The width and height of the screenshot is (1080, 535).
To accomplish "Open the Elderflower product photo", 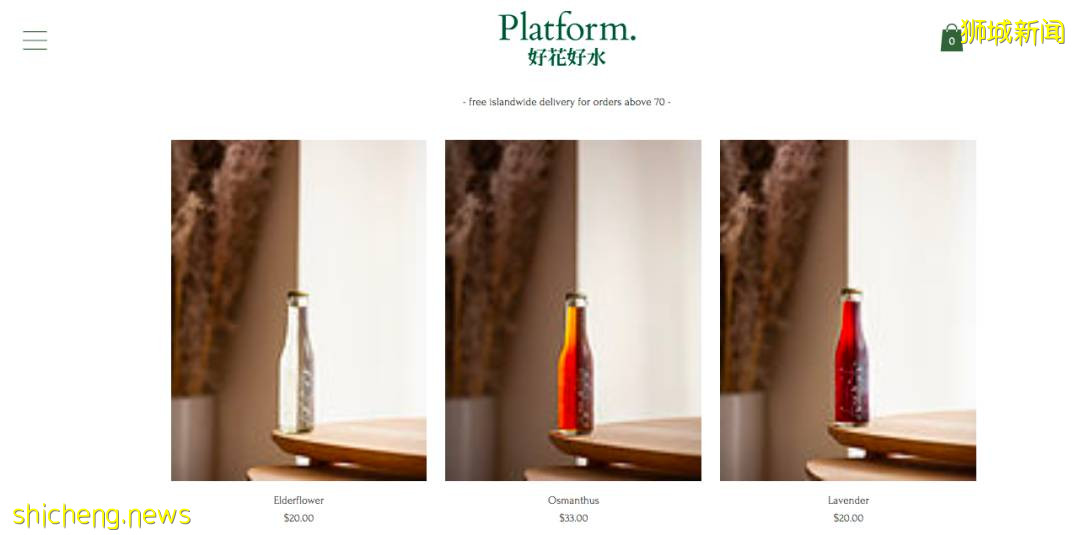I will coord(299,311).
